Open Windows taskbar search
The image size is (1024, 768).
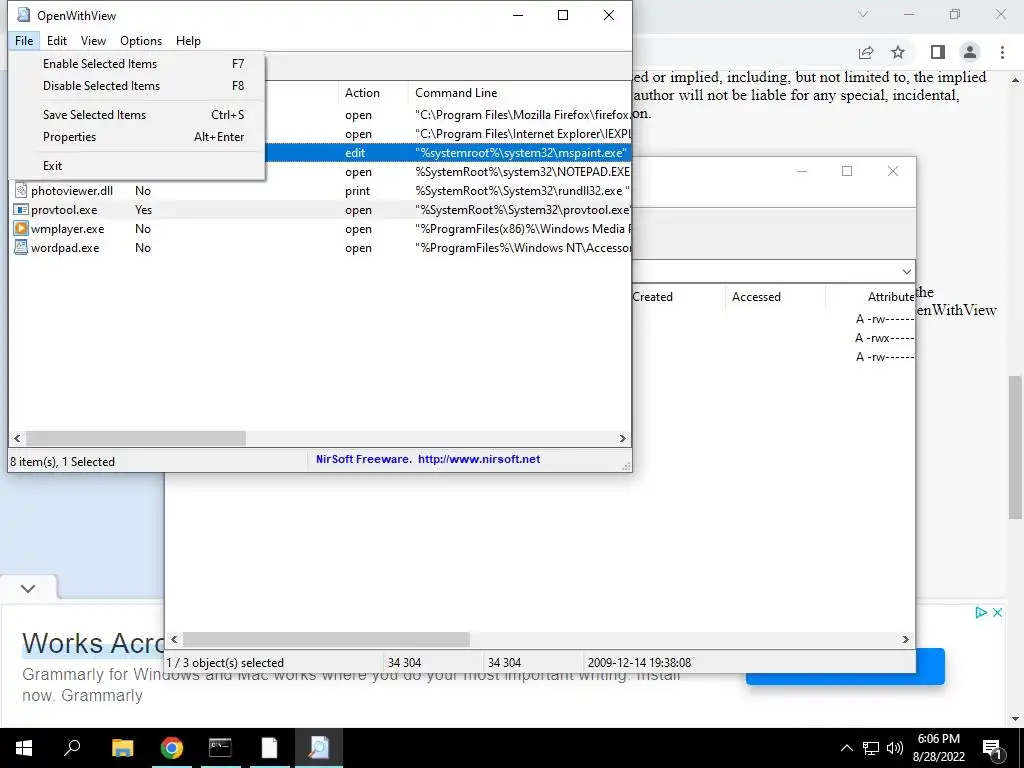(x=72, y=748)
